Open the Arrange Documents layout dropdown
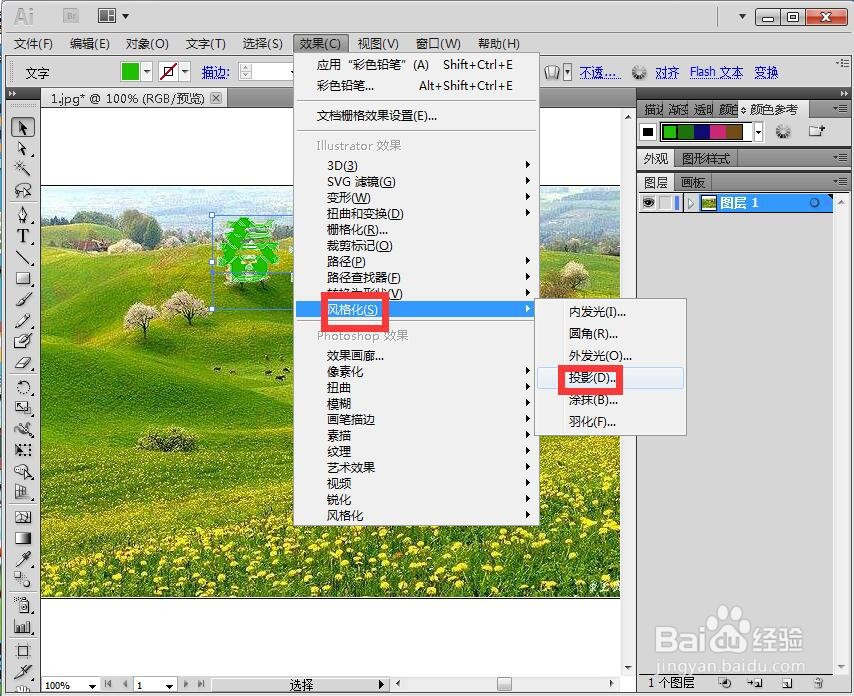This screenshot has width=854, height=696. pyautogui.click(x=113, y=16)
